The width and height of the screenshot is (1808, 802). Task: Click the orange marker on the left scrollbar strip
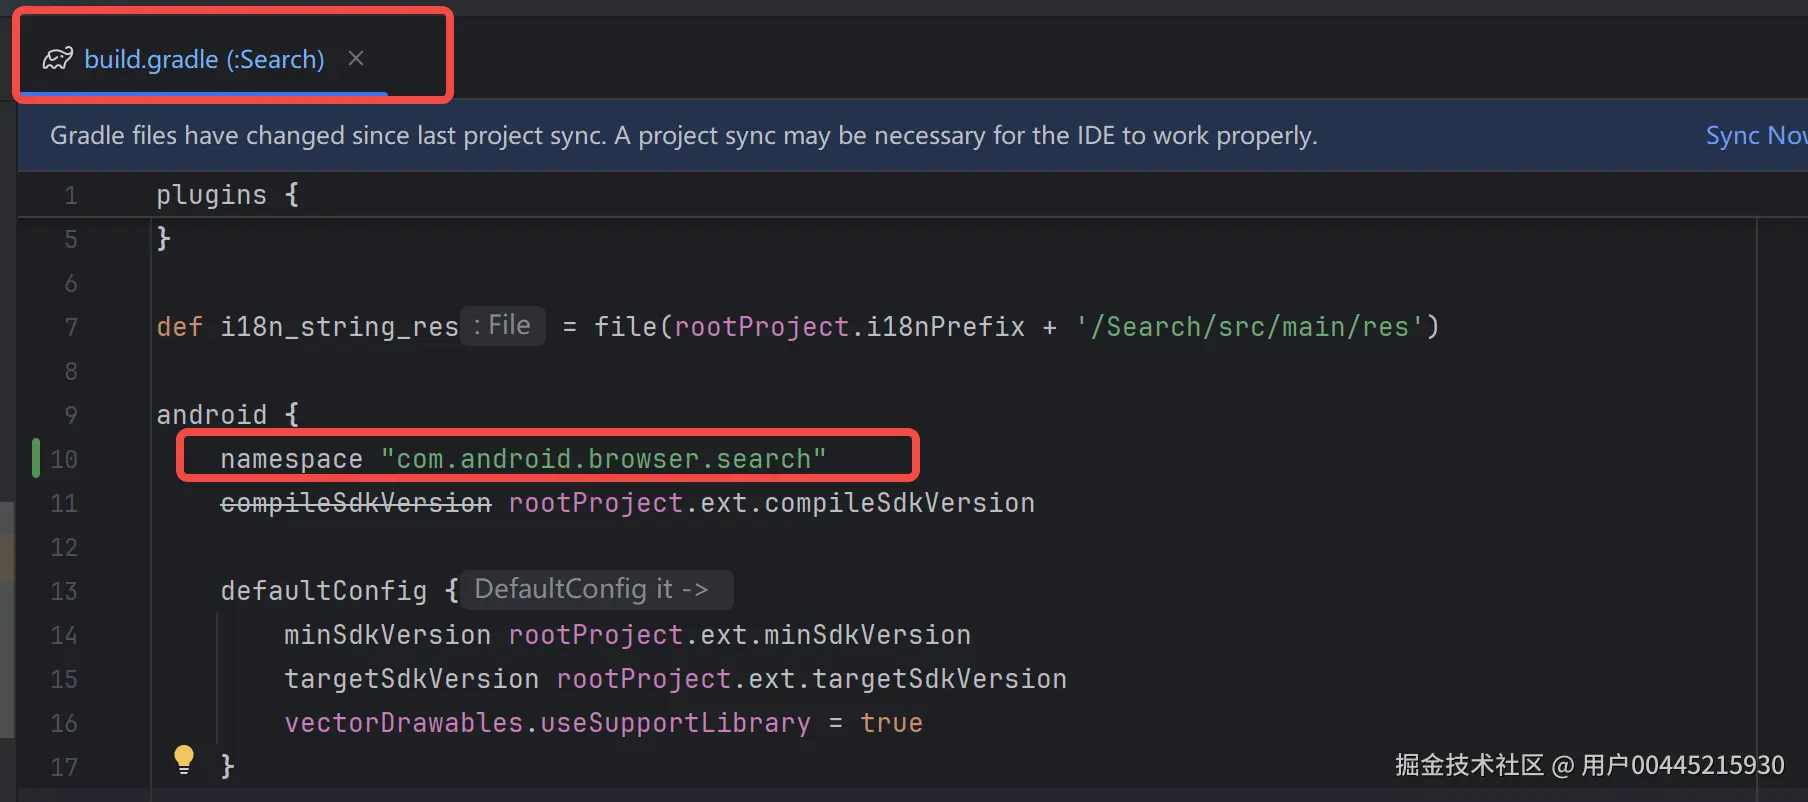coord(7,558)
